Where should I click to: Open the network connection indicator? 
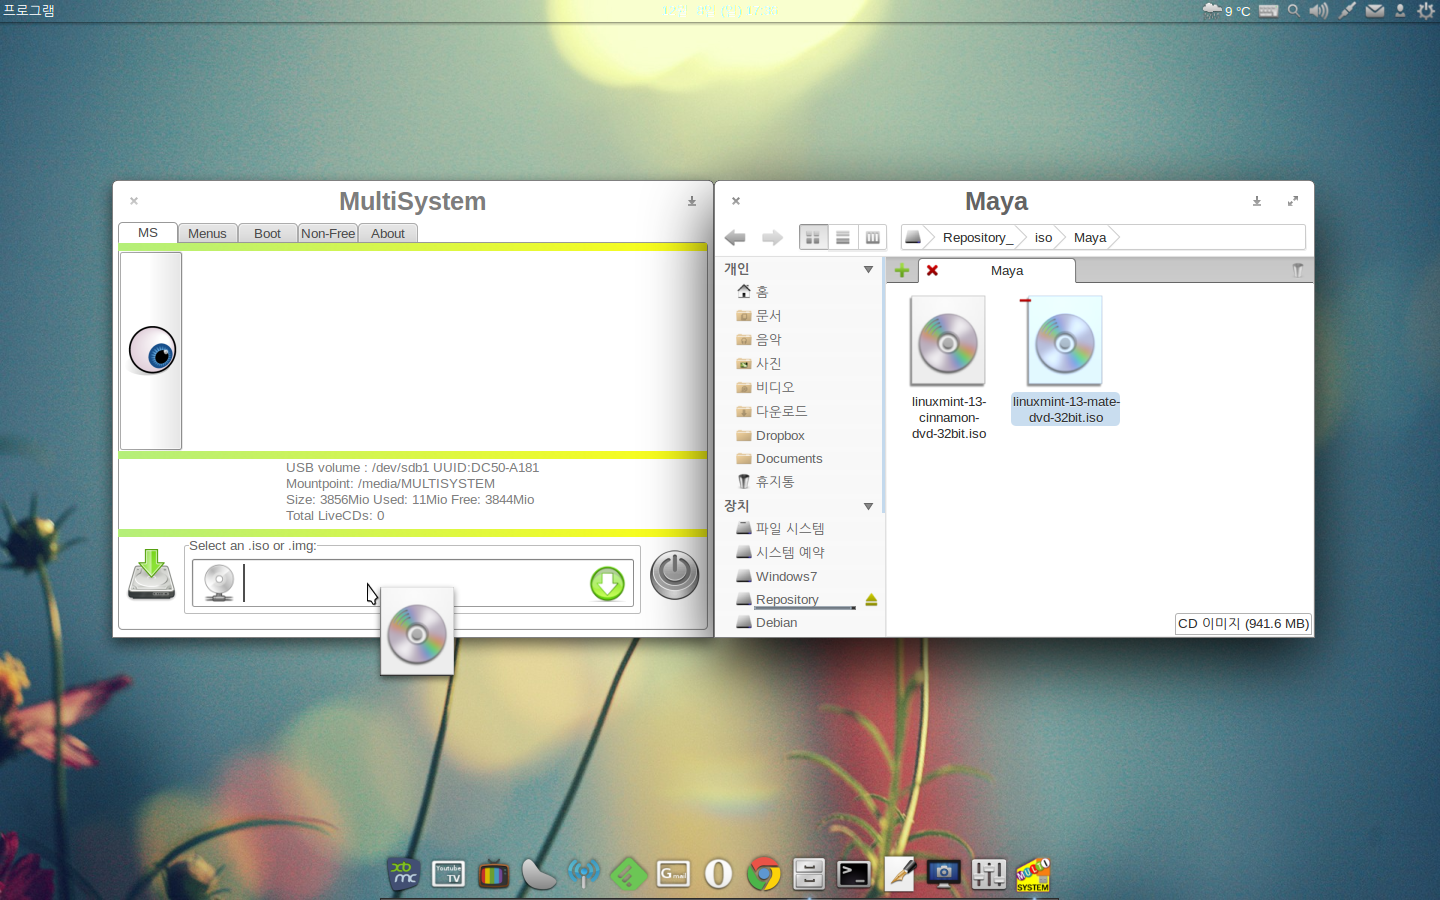[x=1347, y=10]
